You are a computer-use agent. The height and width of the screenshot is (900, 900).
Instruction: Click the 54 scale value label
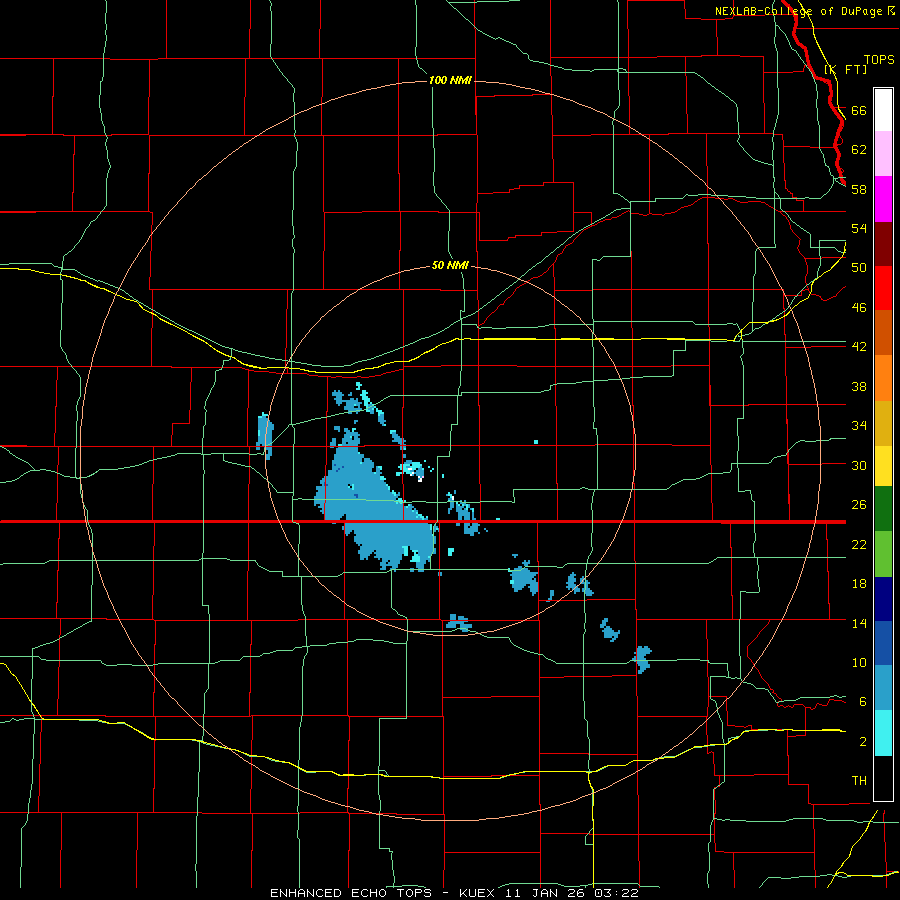click(859, 228)
